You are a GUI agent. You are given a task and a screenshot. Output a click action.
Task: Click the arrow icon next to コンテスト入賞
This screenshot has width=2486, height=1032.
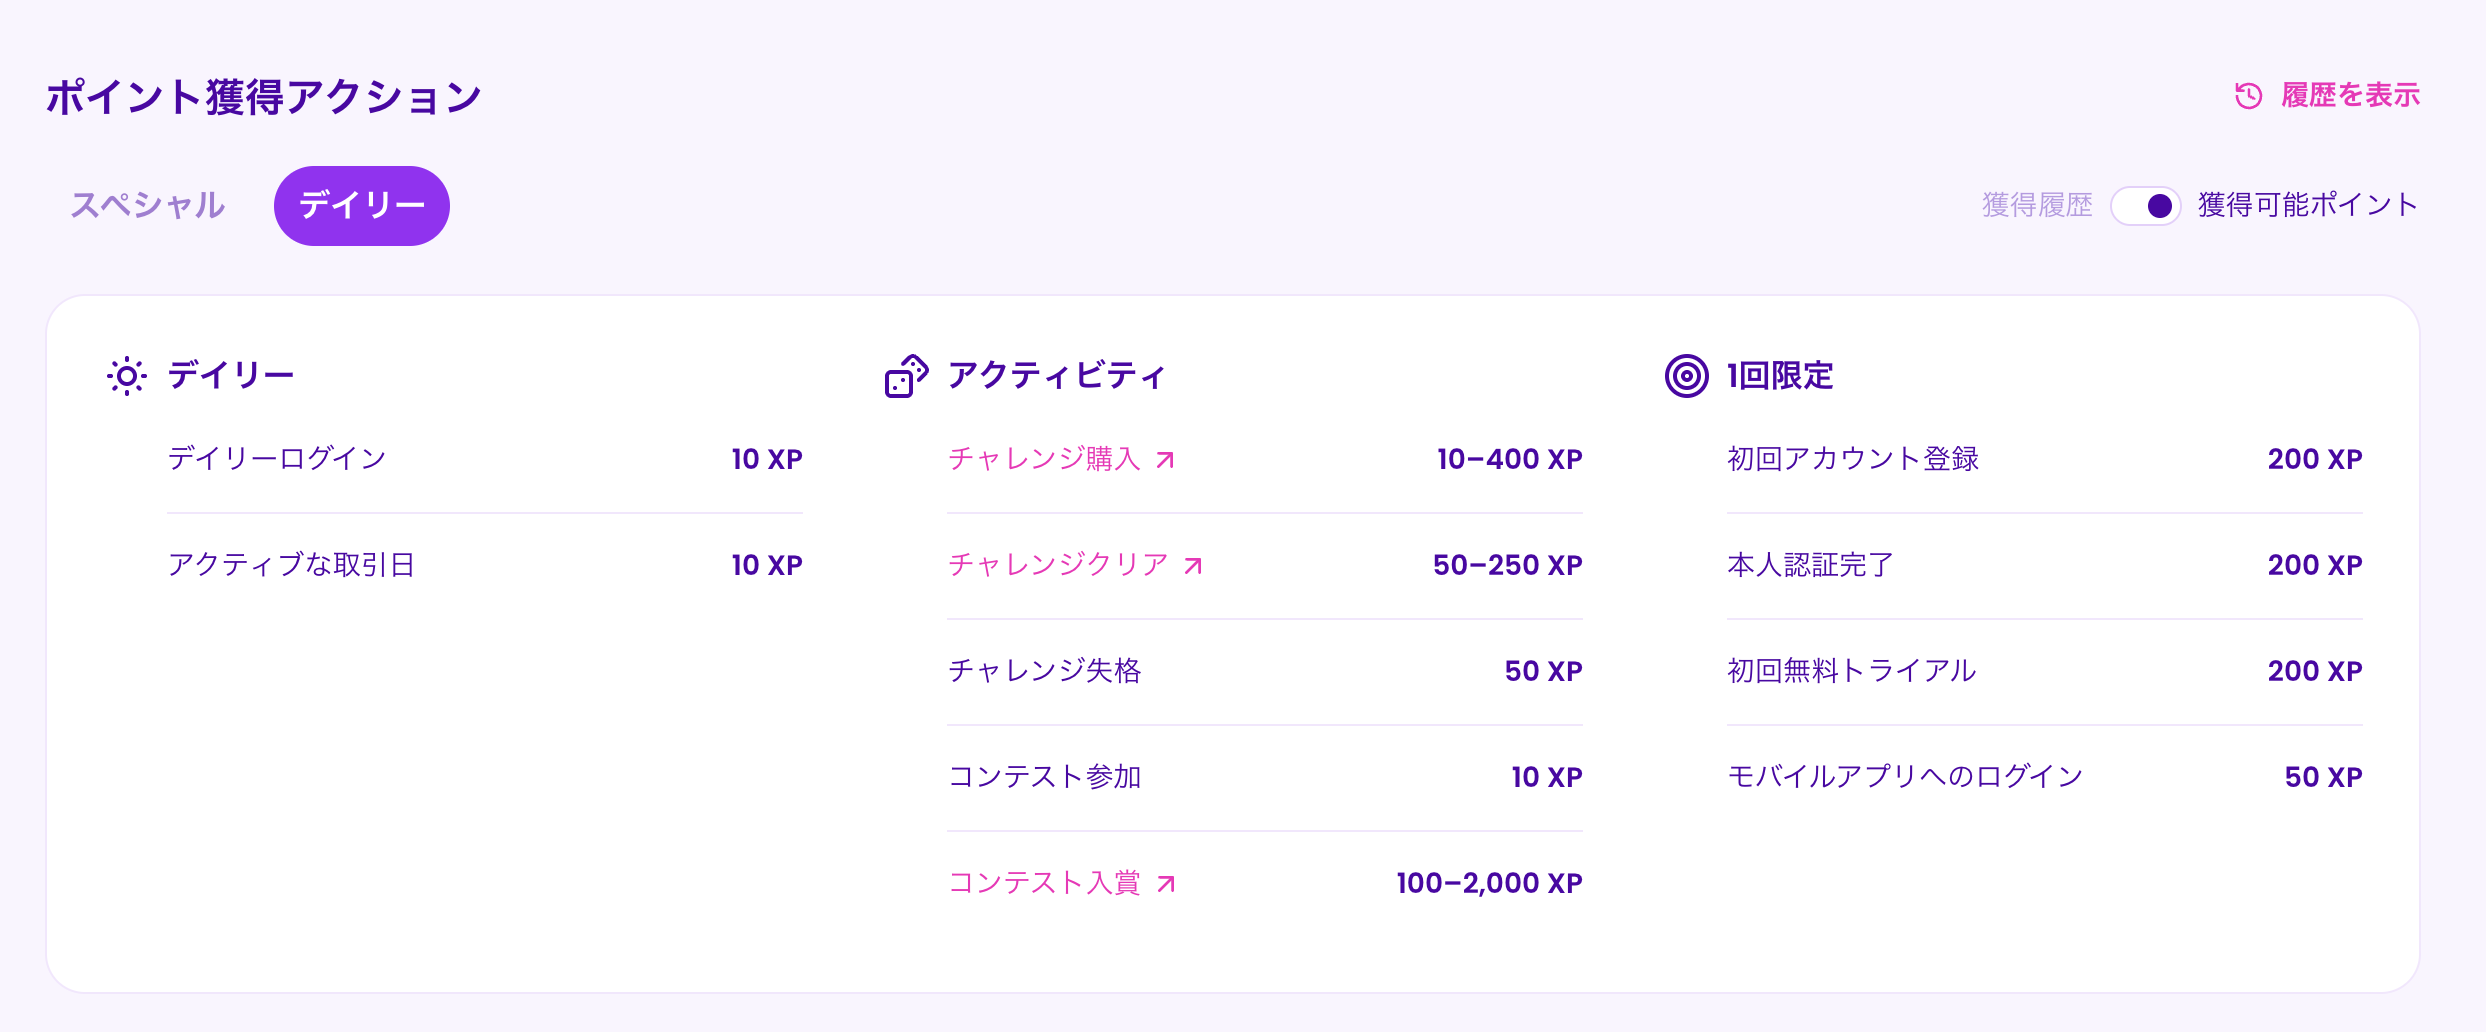click(x=1166, y=884)
